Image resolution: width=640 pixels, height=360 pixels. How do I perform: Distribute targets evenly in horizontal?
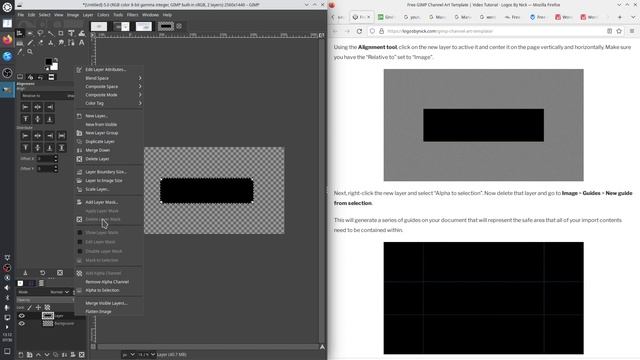62,136
